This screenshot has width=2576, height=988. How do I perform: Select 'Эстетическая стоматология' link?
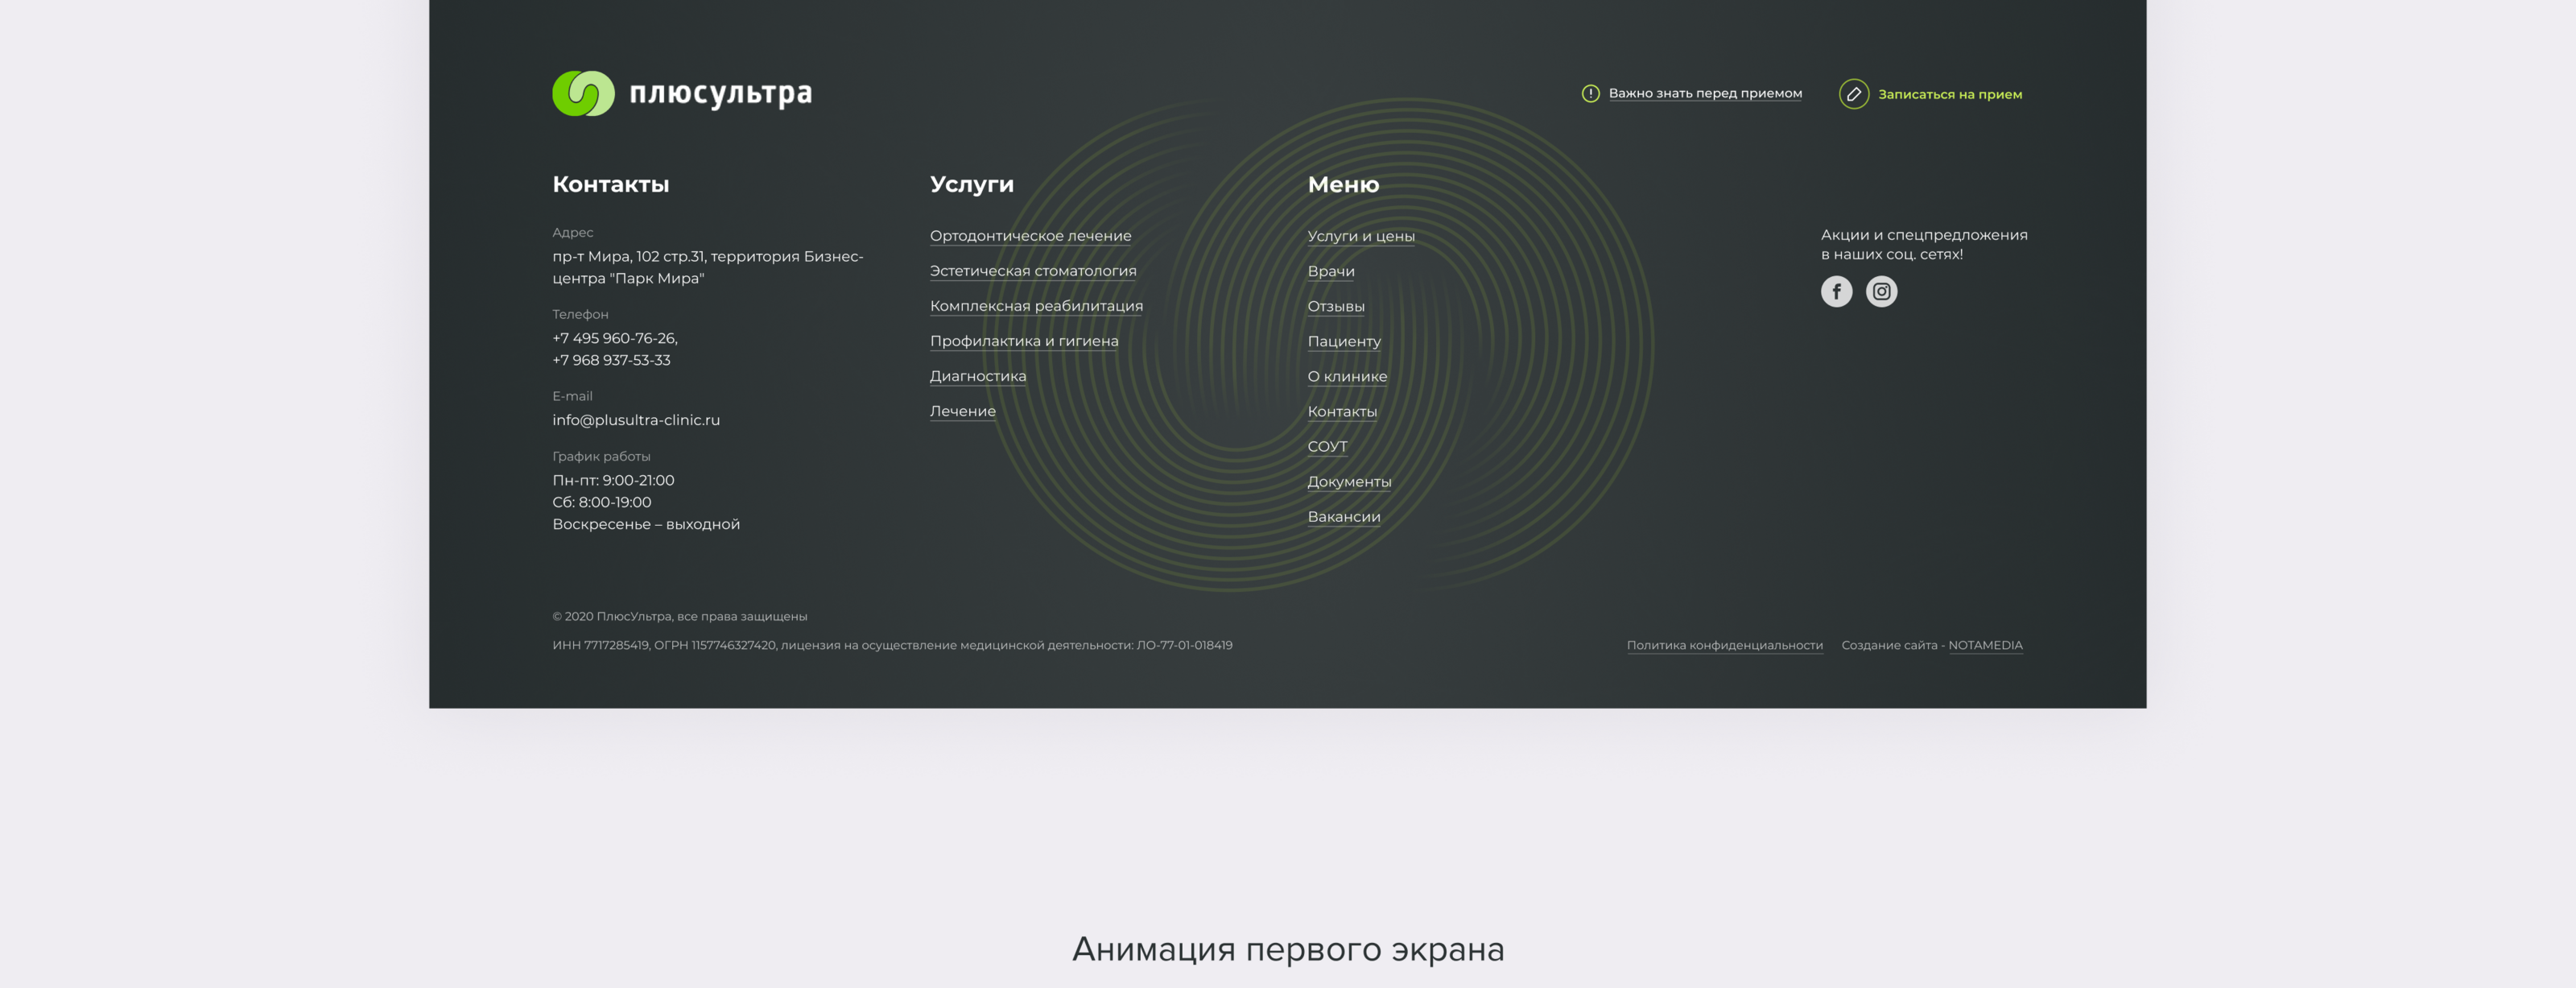pyautogui.click(x=1032, y=271)
